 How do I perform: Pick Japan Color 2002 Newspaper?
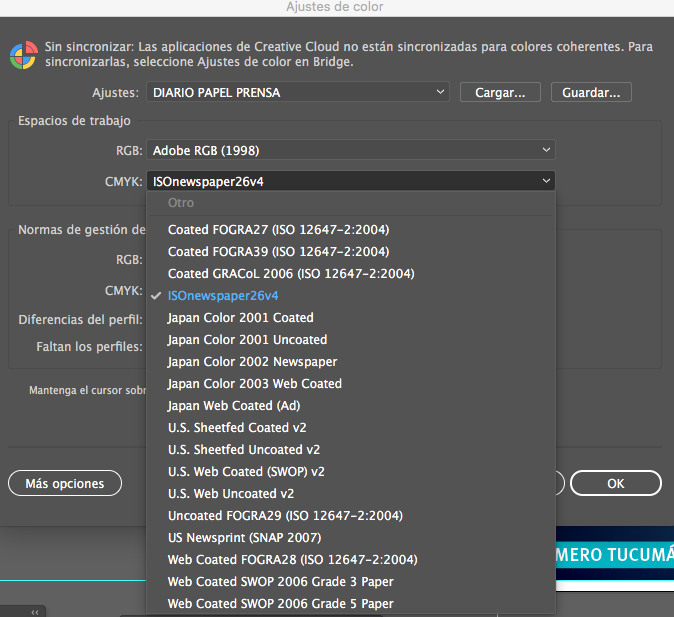[x=351, y=362]
